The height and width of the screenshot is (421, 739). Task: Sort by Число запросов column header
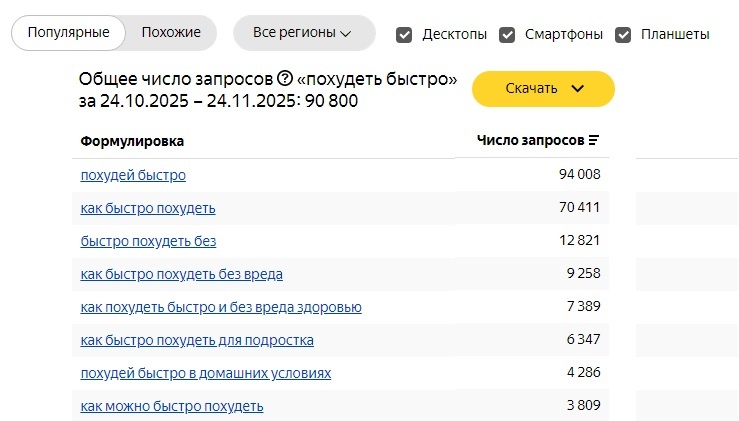click(x=531, y=140)
